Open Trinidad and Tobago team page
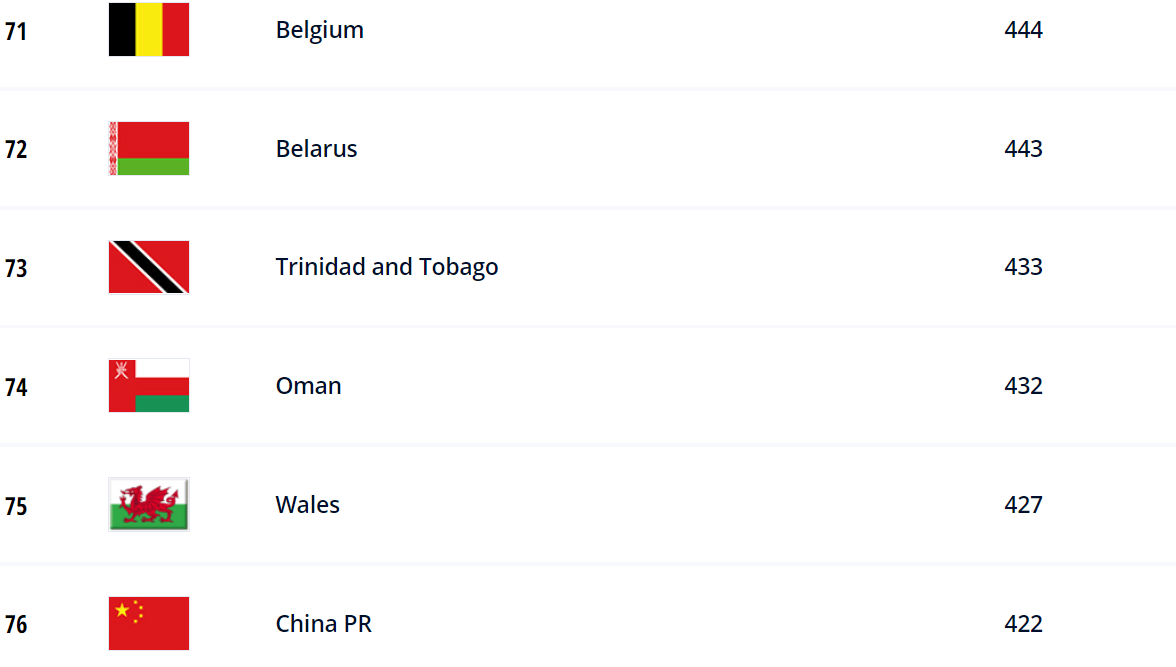 click(x=386, y=267)
